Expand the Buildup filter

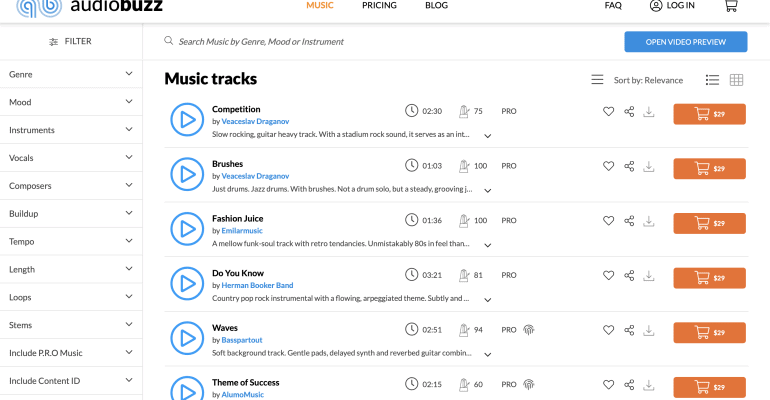[x=71, y=213]
